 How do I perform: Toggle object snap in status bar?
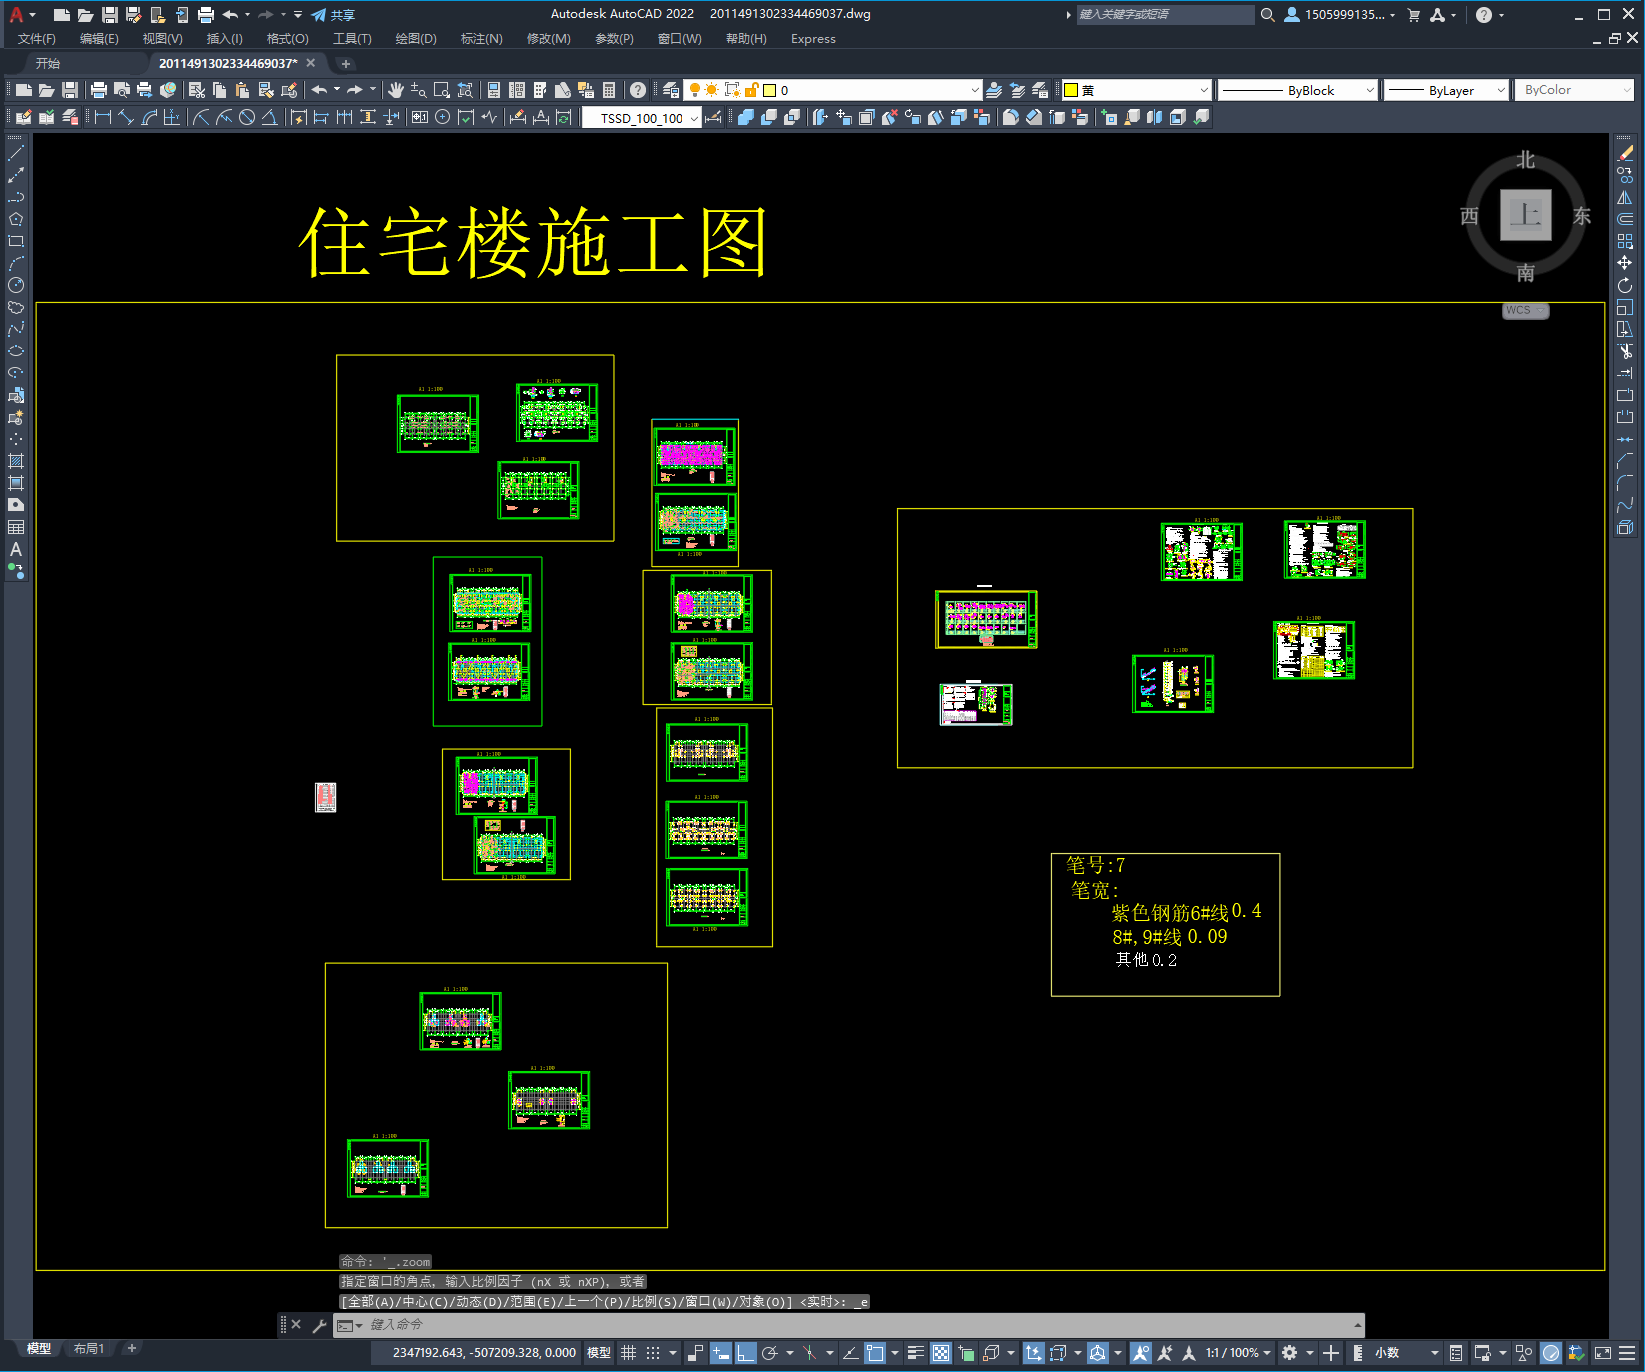pos(875,1353)
